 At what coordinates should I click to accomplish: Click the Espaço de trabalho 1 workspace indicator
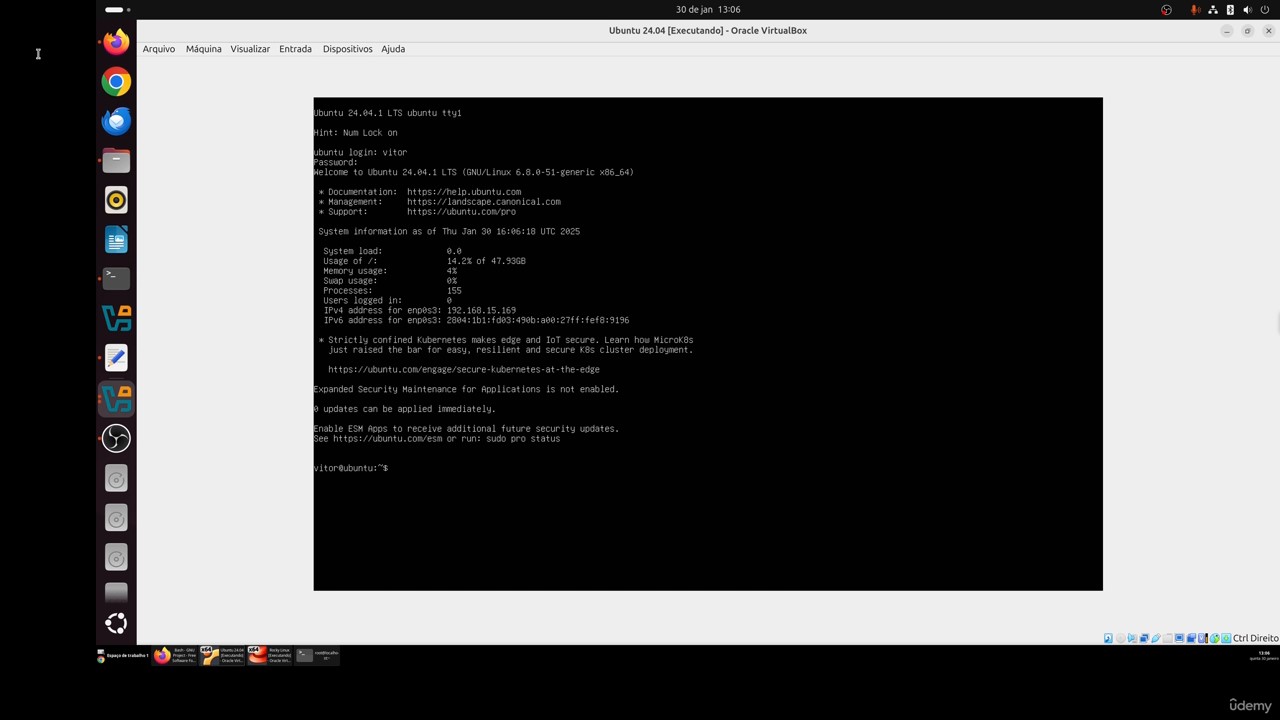pyautogui.click(x=122, y=656)
